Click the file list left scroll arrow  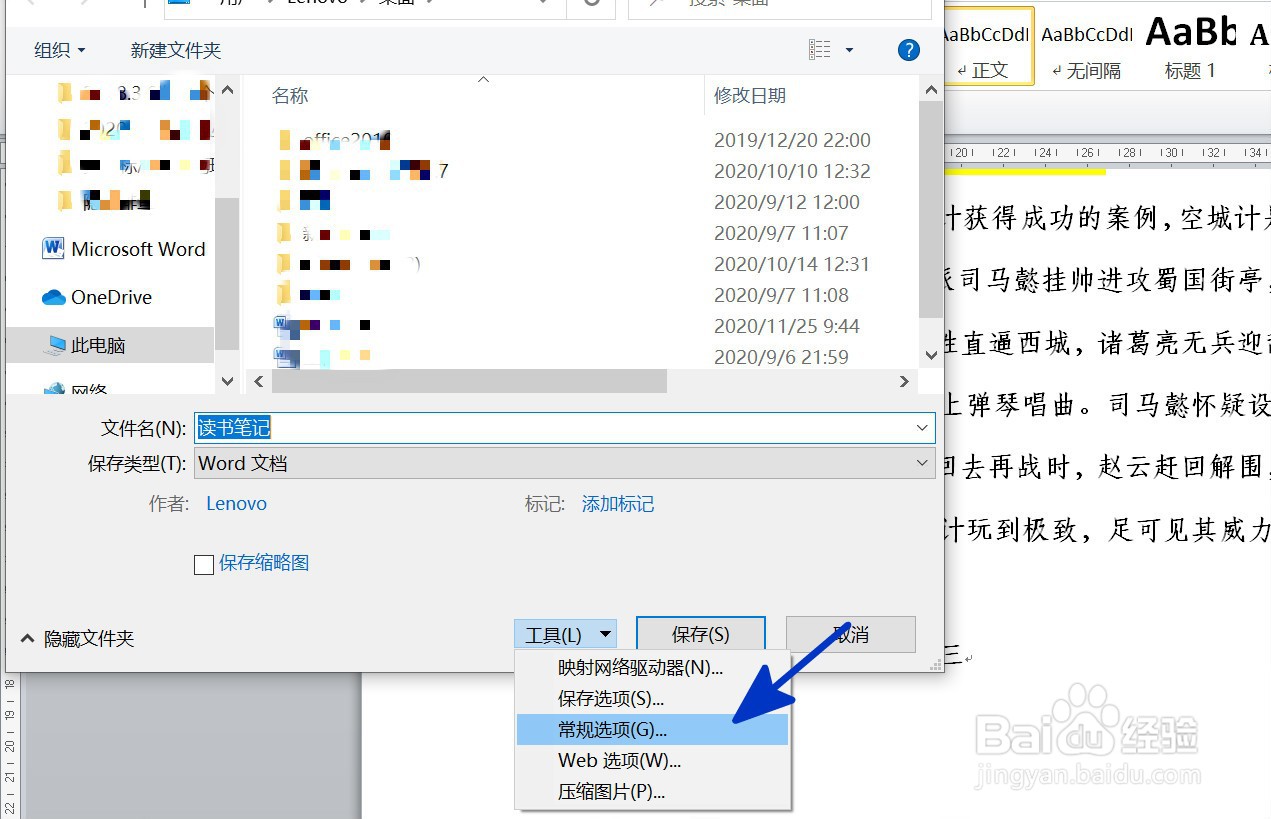click(x=257, y=381)
